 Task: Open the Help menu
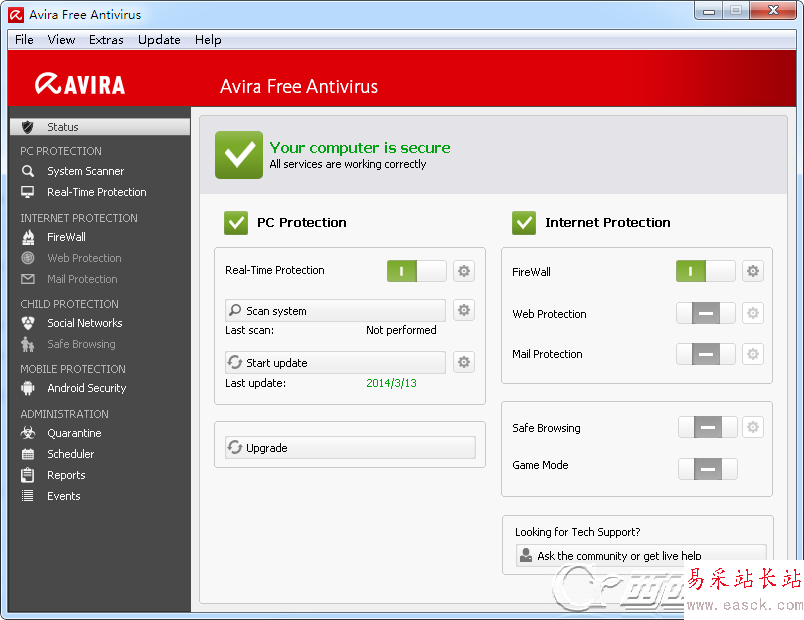(208, 39)
